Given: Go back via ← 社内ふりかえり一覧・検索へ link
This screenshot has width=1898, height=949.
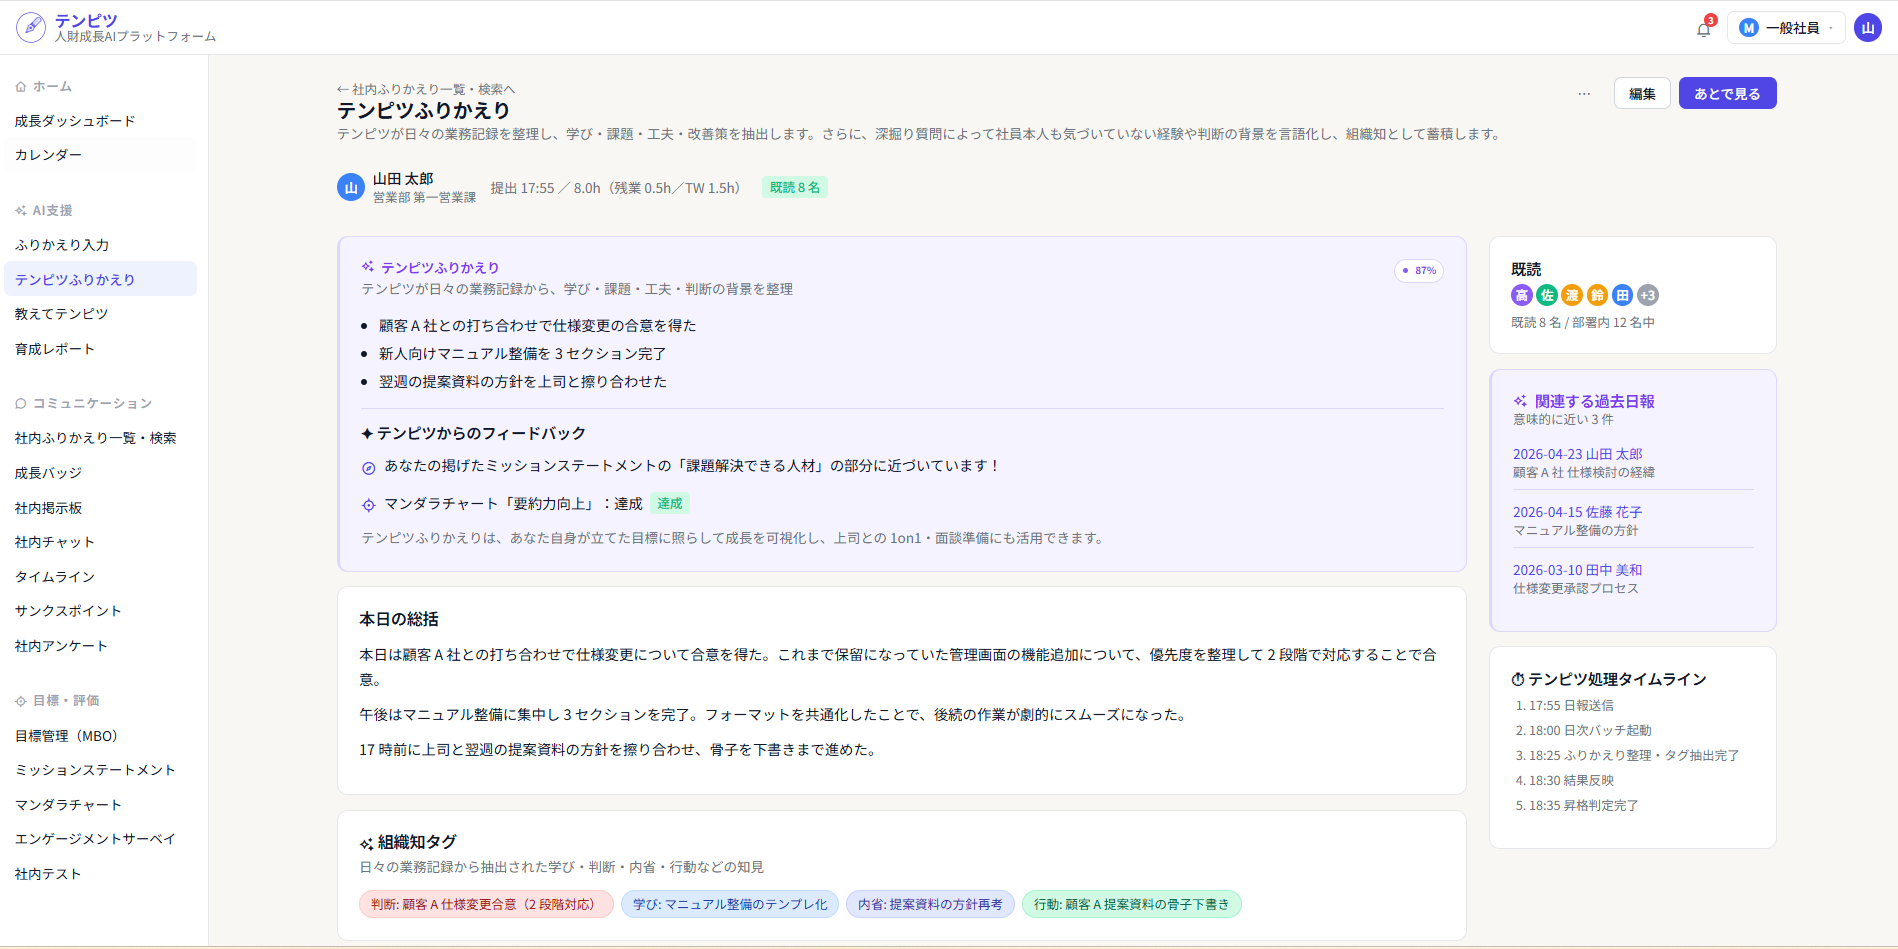Looking at the screenshot, I should point(426,89).
